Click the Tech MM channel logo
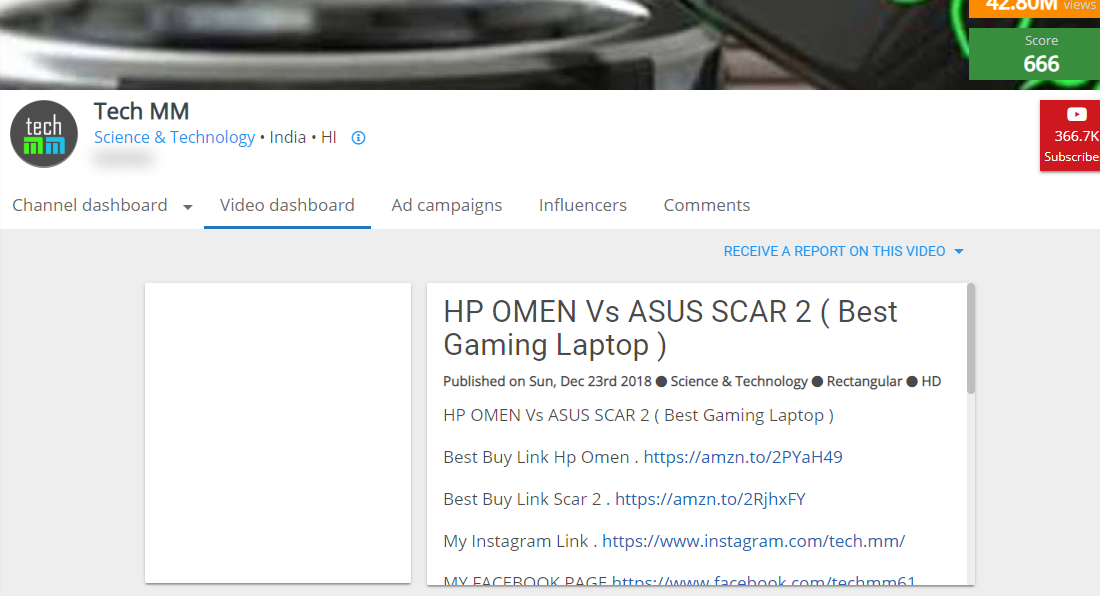 click(43, 134)
